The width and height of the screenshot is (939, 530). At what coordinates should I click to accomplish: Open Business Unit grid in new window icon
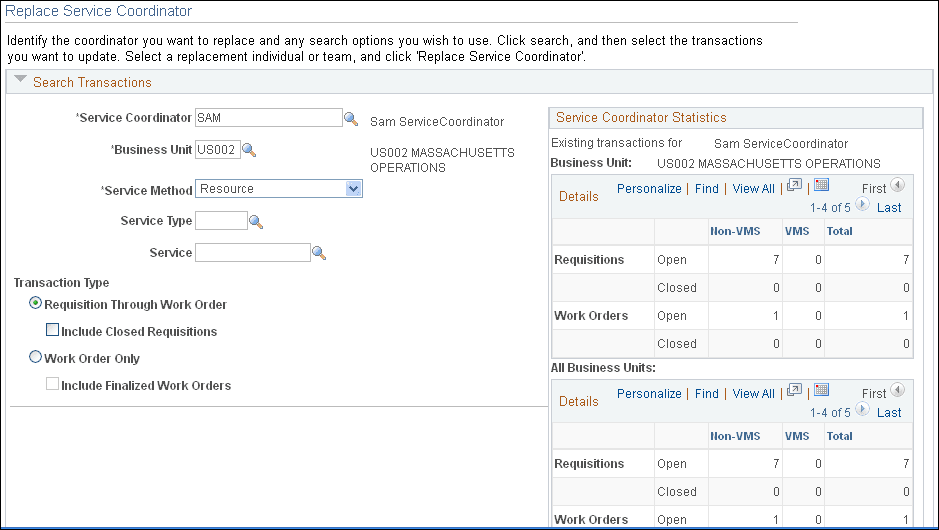click(x=794, y=185)
